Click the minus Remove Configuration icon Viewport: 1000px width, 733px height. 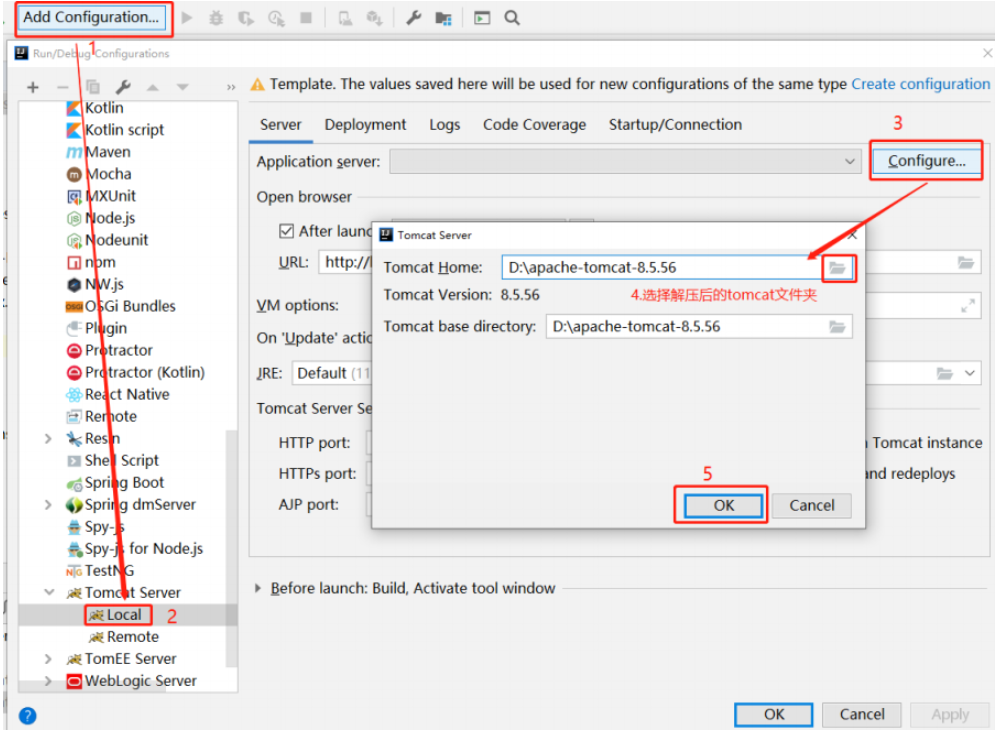point(62,87)
